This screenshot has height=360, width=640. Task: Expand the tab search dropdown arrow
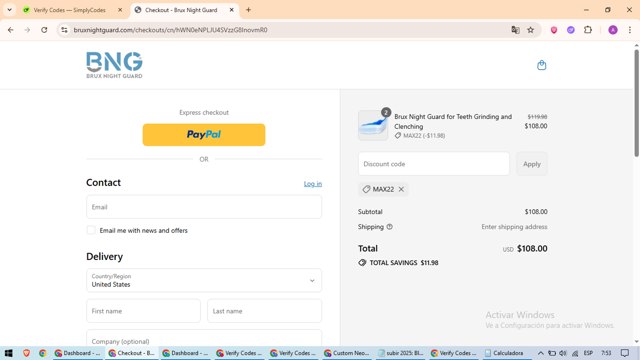(9, 10)
